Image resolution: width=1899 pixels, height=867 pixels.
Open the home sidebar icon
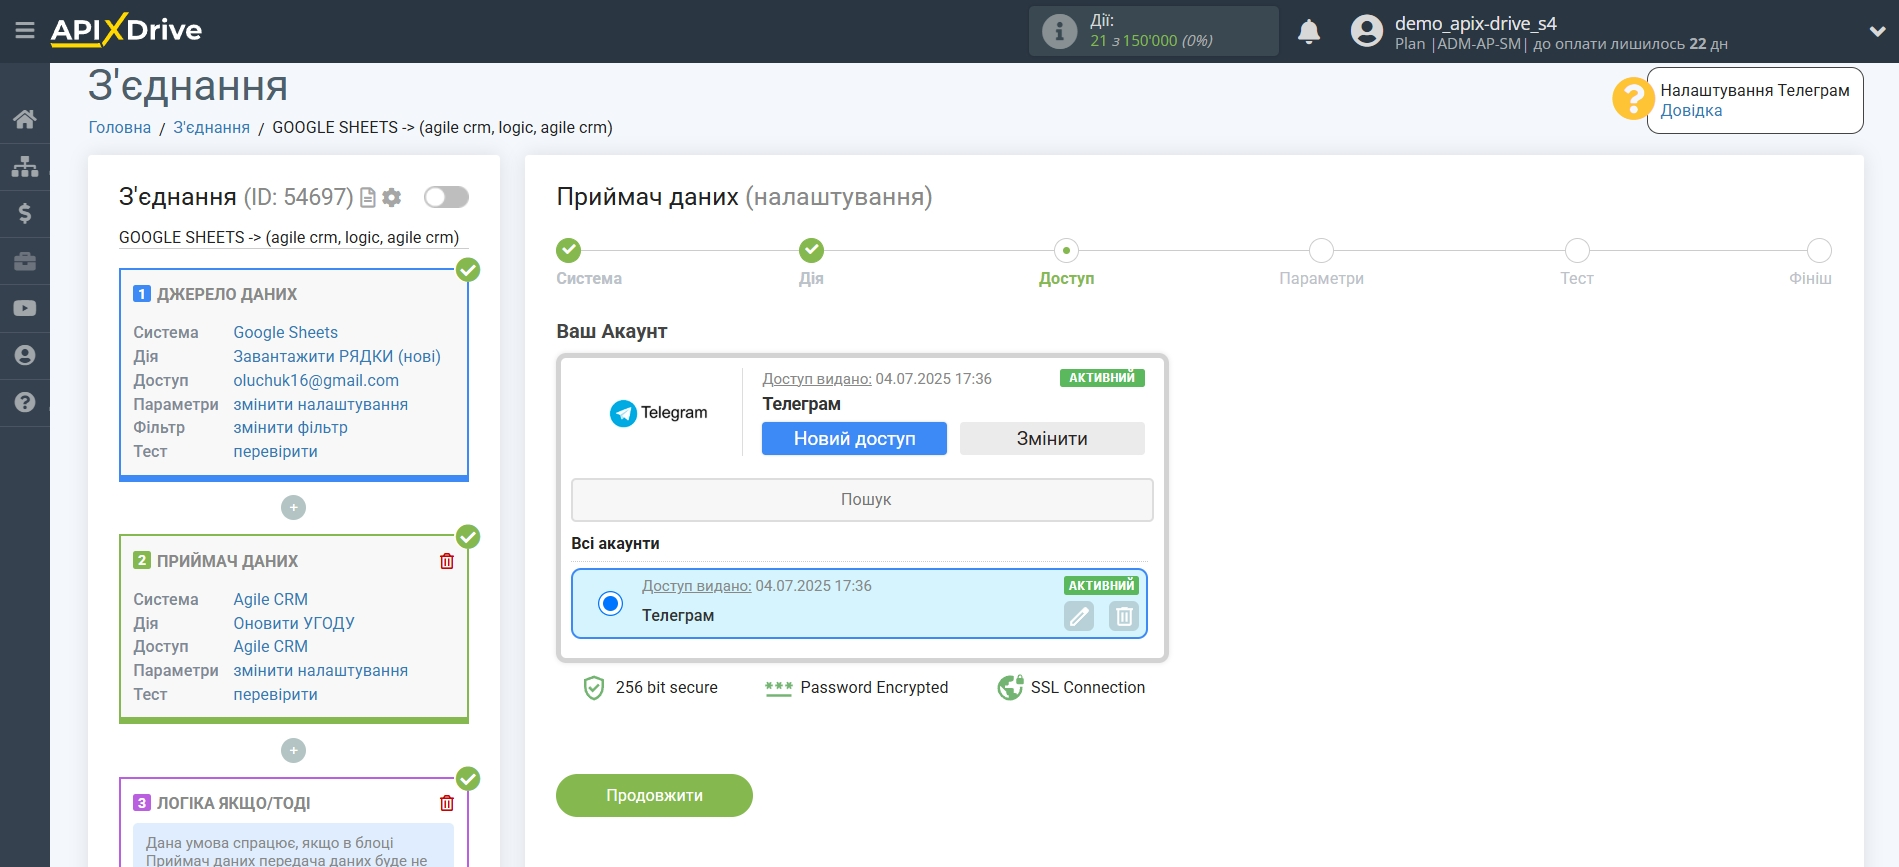coord(25,119)
